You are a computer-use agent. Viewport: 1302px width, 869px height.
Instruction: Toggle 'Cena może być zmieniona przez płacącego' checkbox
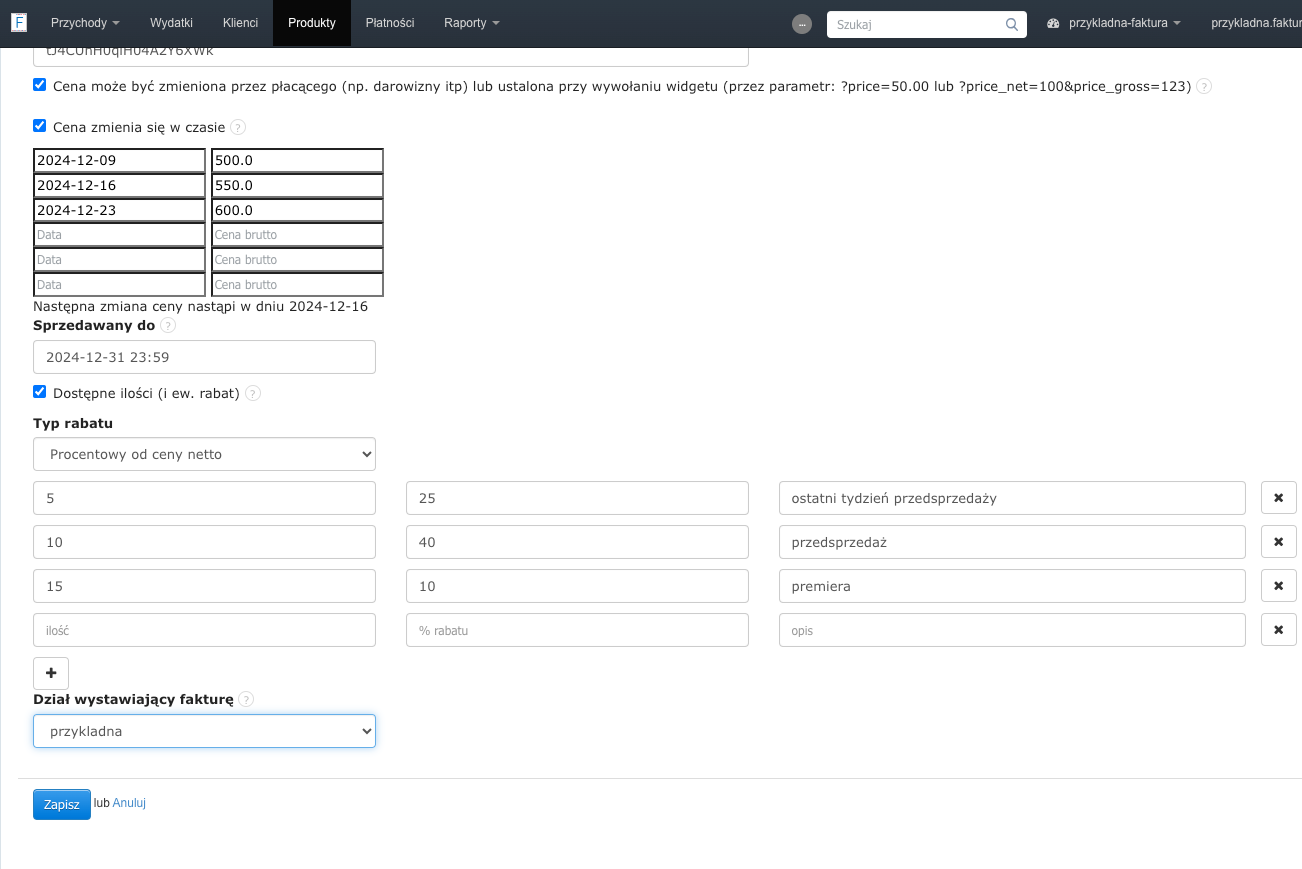point(40,85)
